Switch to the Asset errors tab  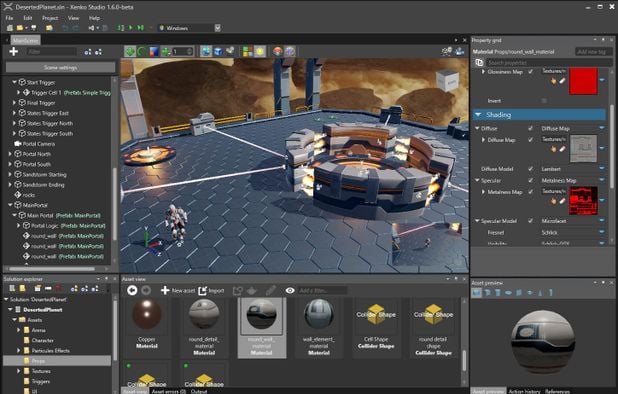tap(169, 391)
